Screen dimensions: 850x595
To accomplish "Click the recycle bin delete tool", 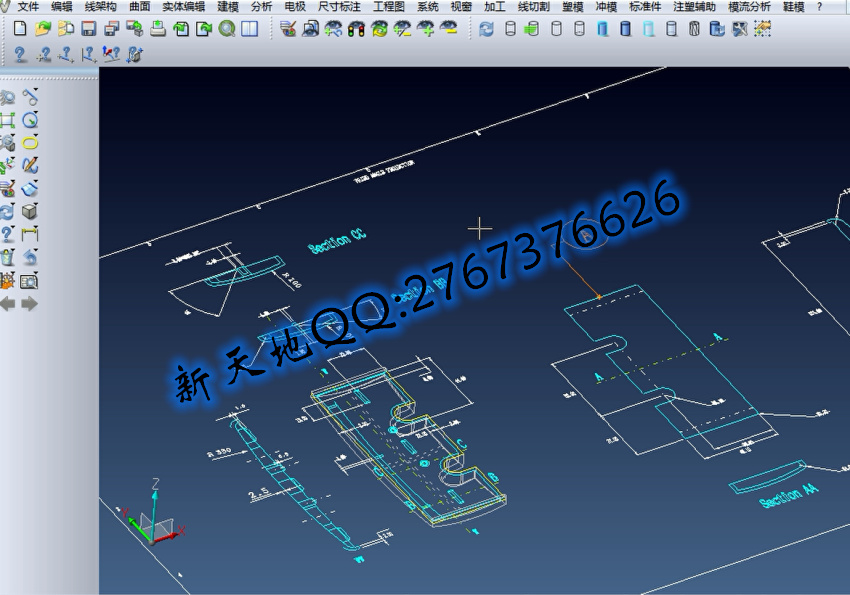I will 8,257.
